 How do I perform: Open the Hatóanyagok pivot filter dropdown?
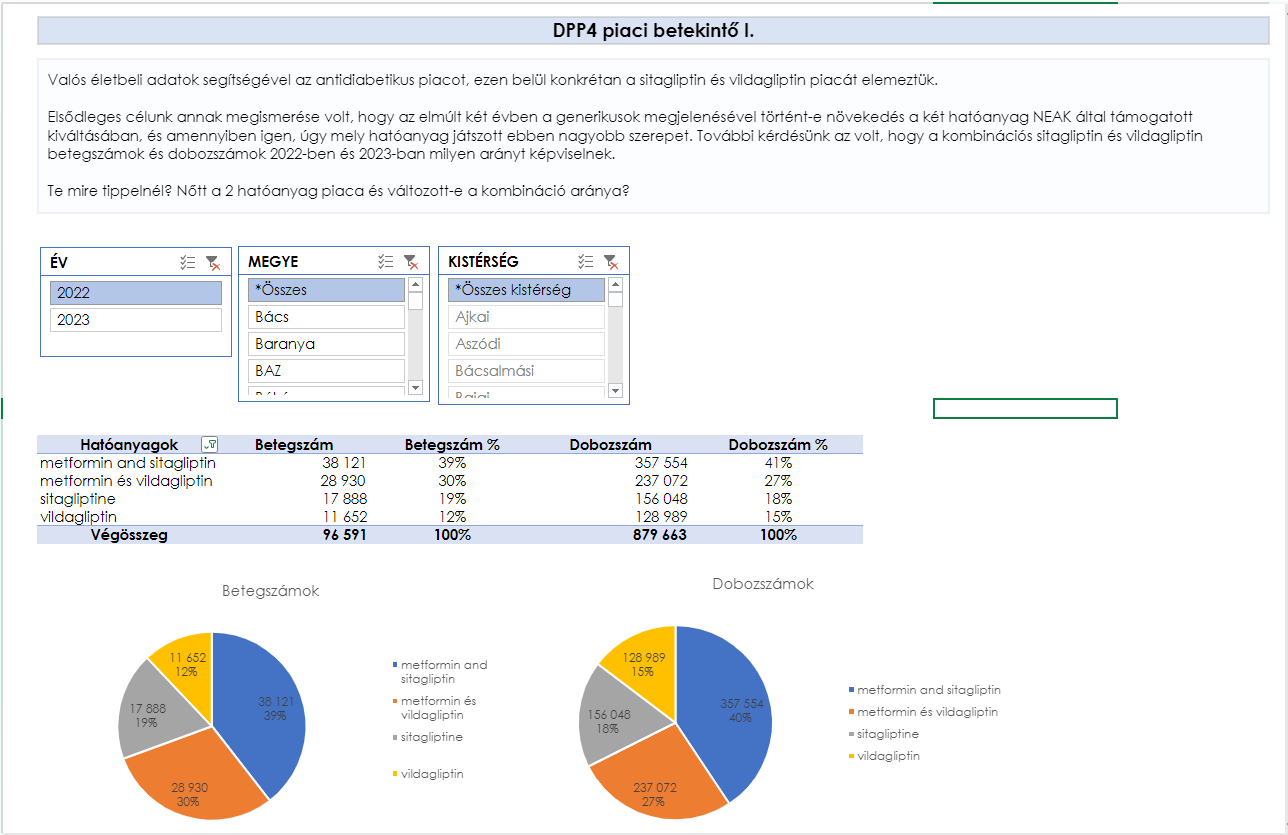coord(209,445)
